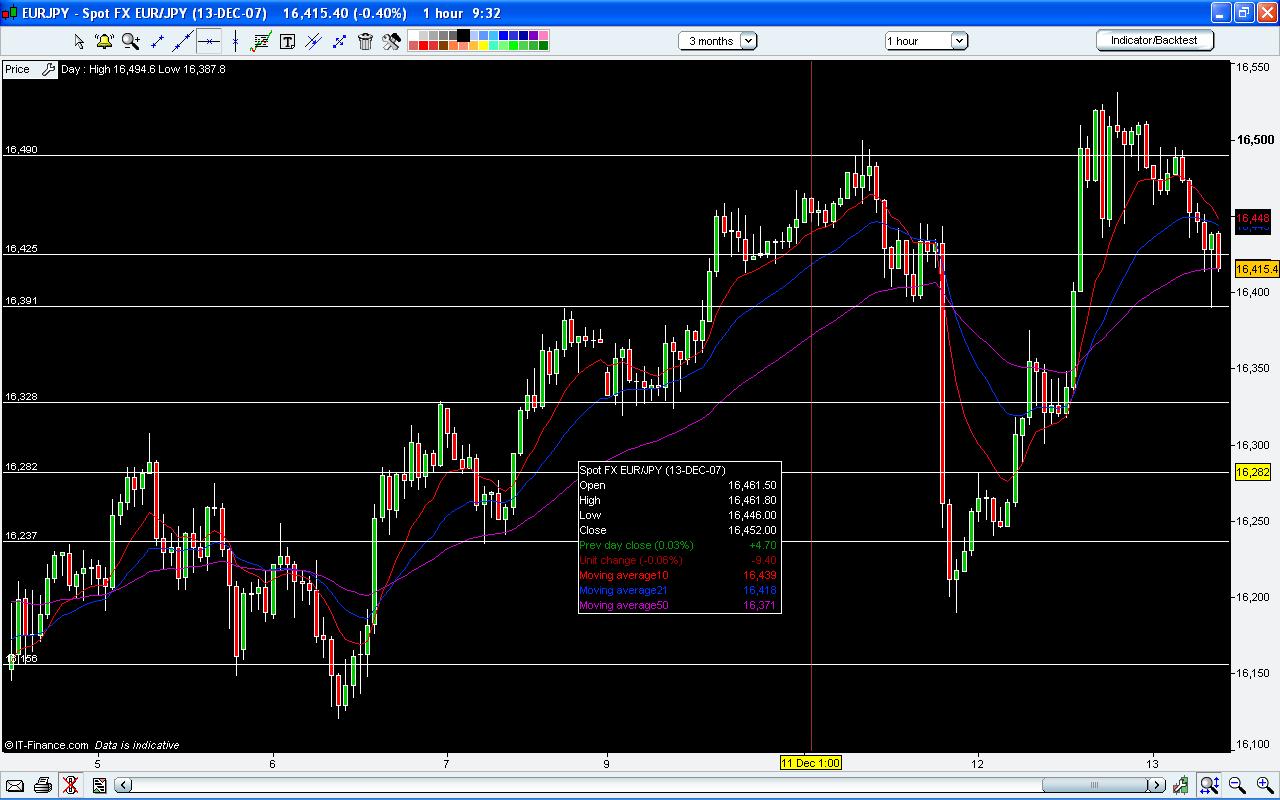Zoom in with the plus magnifier
Image resolution: width=1280 pixels, height=800 pixels.
click(x=1265, y=785)
